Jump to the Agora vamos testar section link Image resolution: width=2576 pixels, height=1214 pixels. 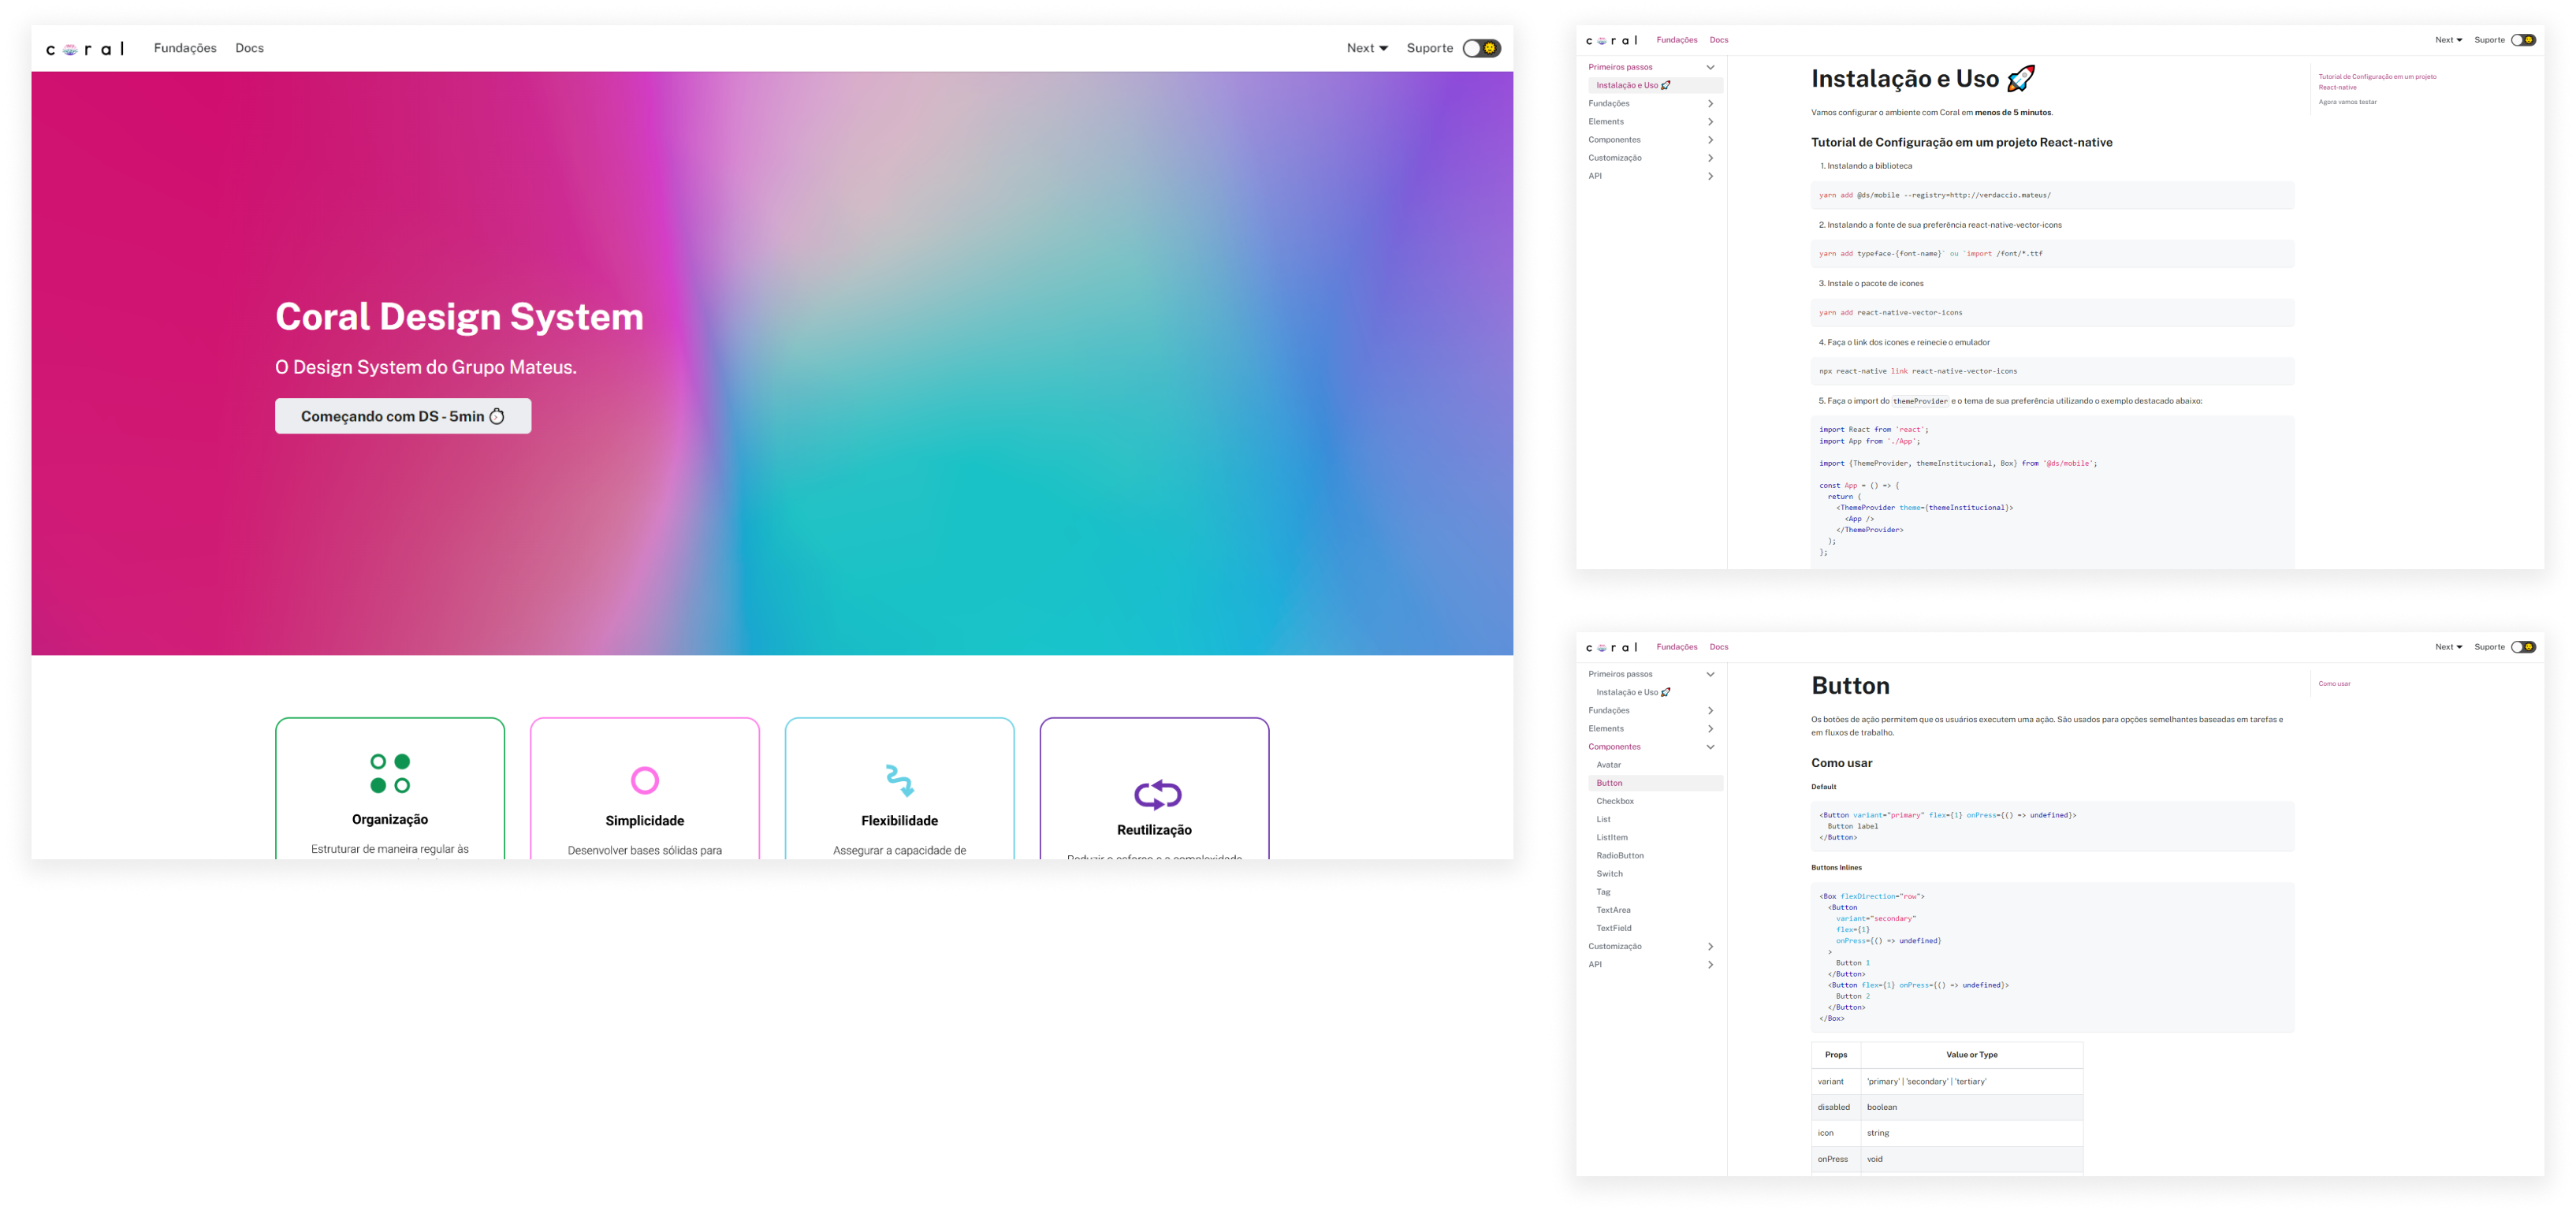(x=2347, y=102)
